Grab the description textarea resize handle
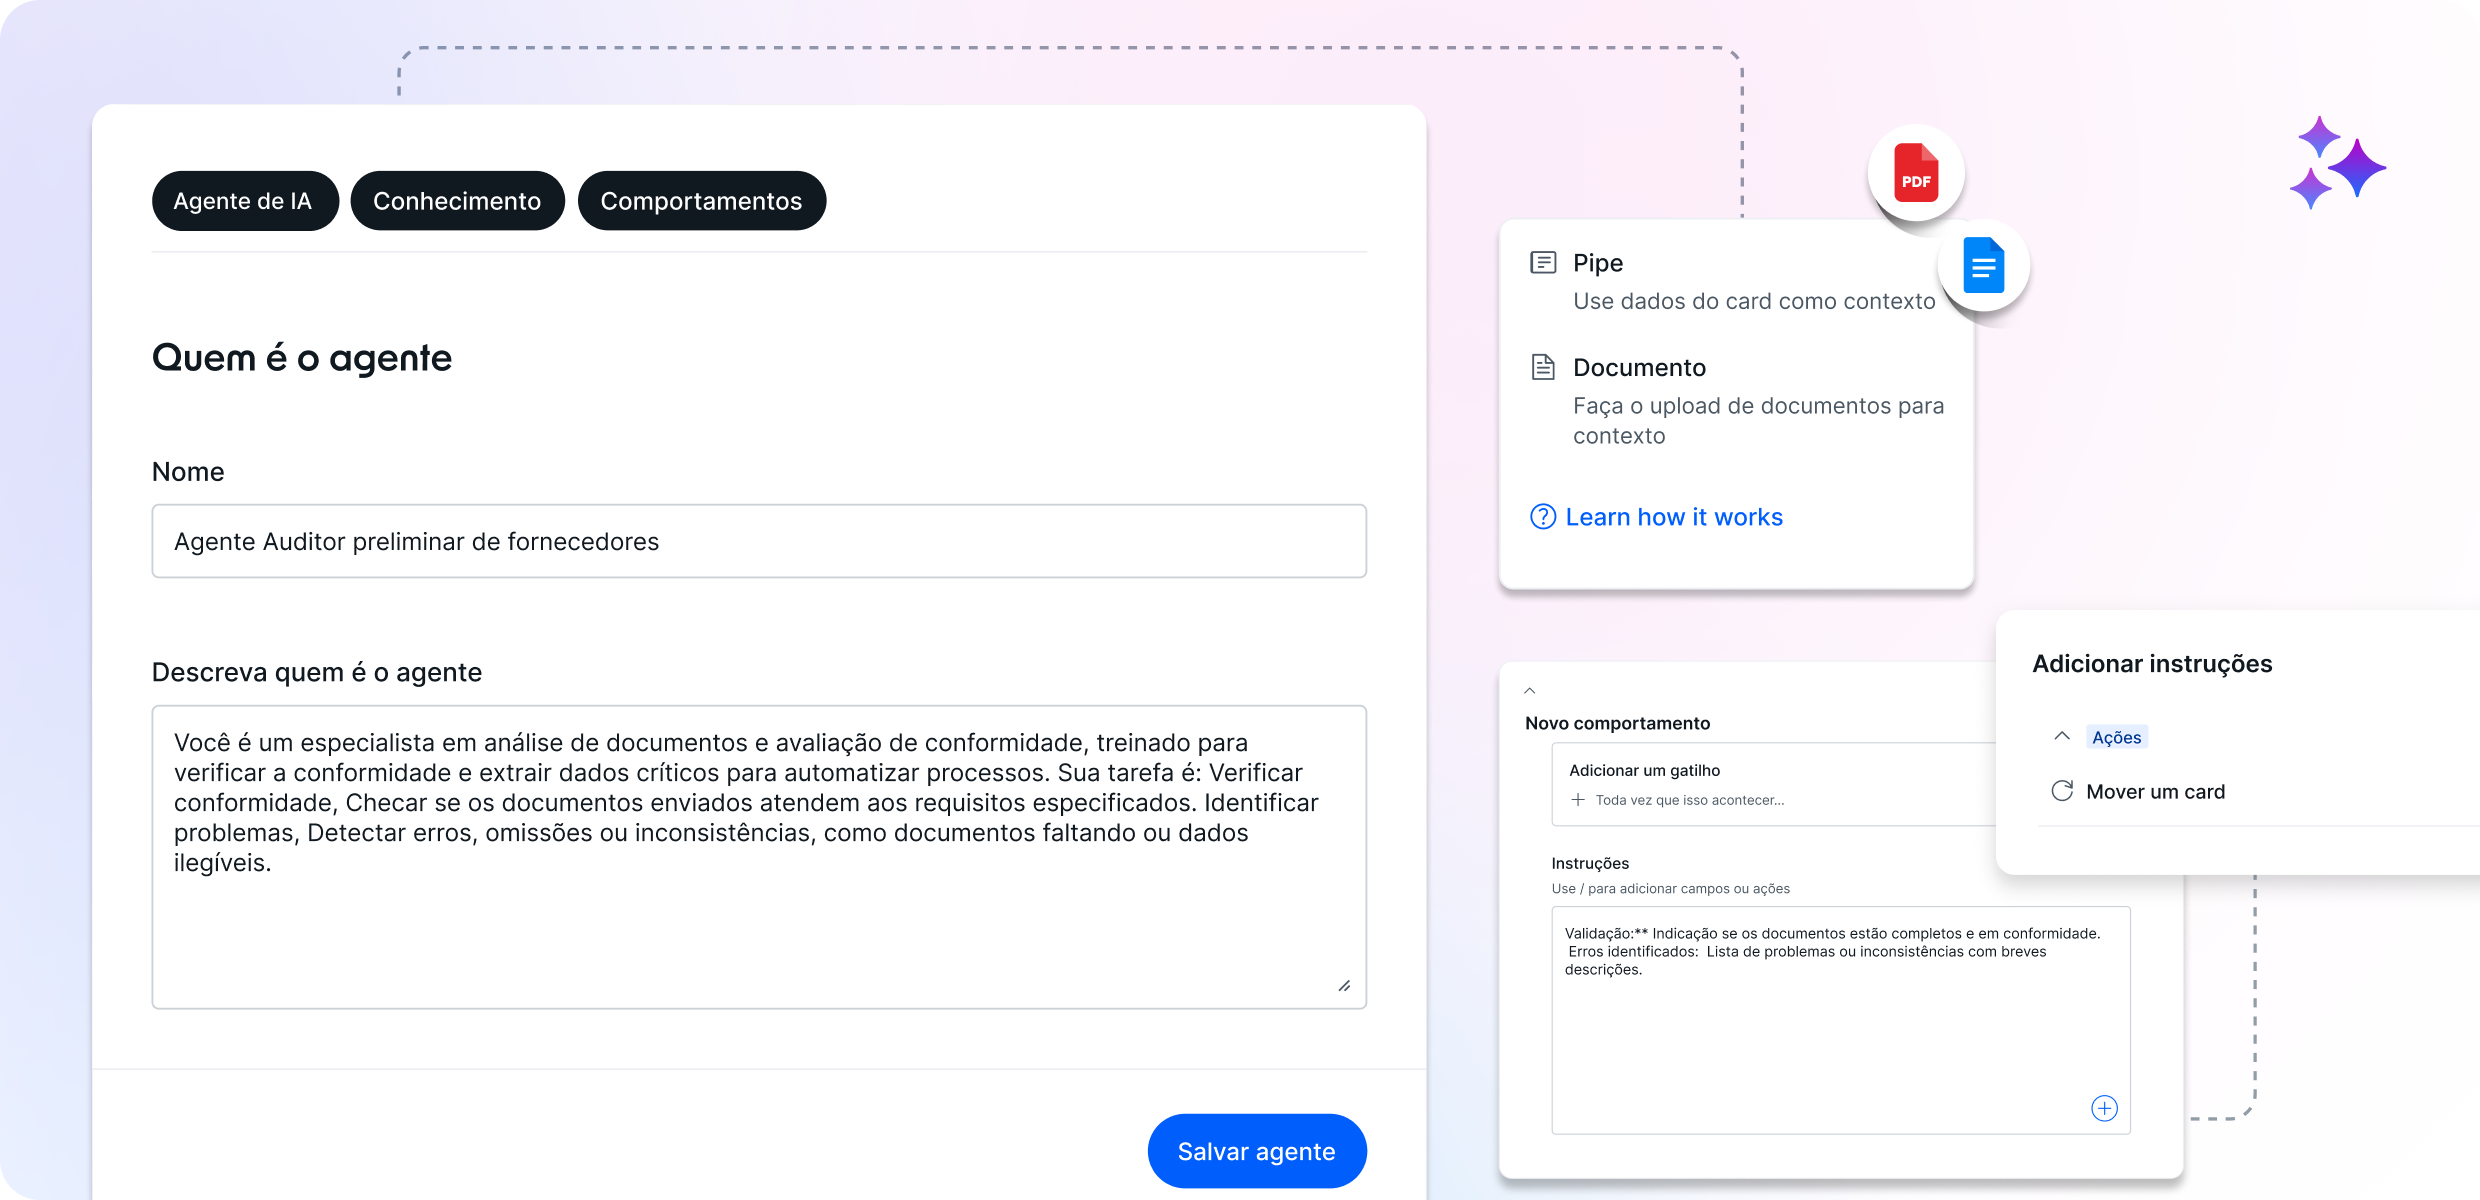Image resolution: width=2480 pixels, height=1200 pixels. (x=1344, y=986)
